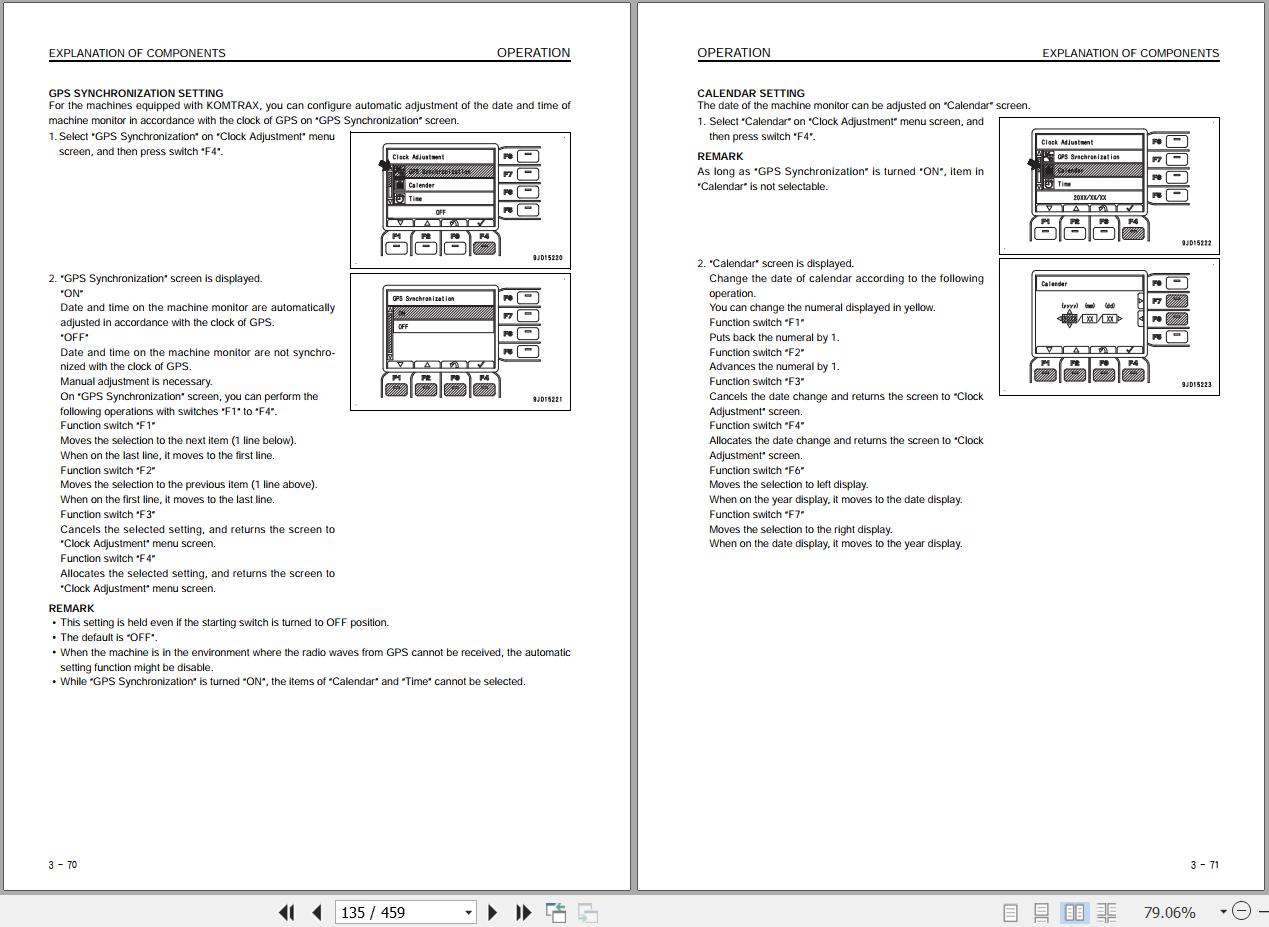The width and height of the screenshot is (1269, 927).
Task: Click the Calendar screen diagram 9JD15223
Action: (x=1109, y=327)
